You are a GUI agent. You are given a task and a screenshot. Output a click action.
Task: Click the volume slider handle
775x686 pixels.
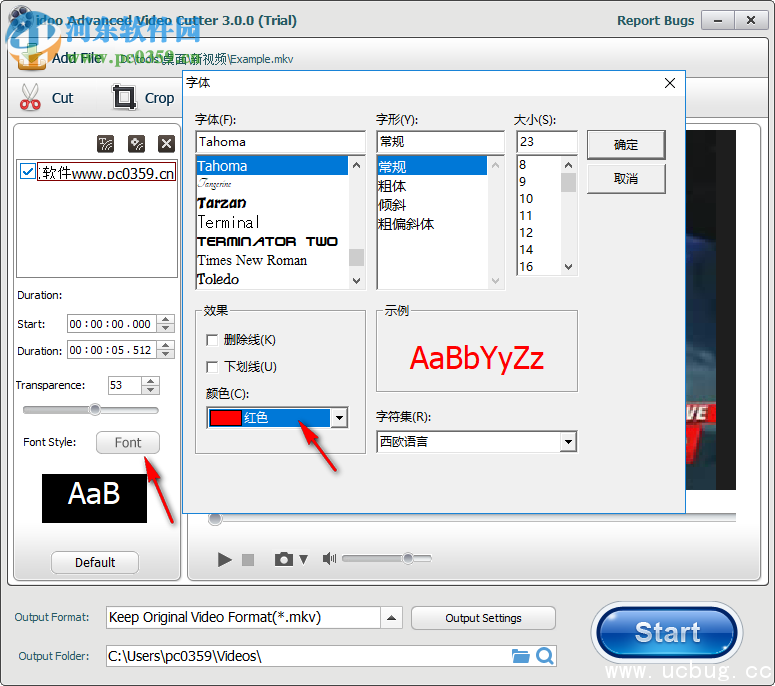(x=408, y=558)
